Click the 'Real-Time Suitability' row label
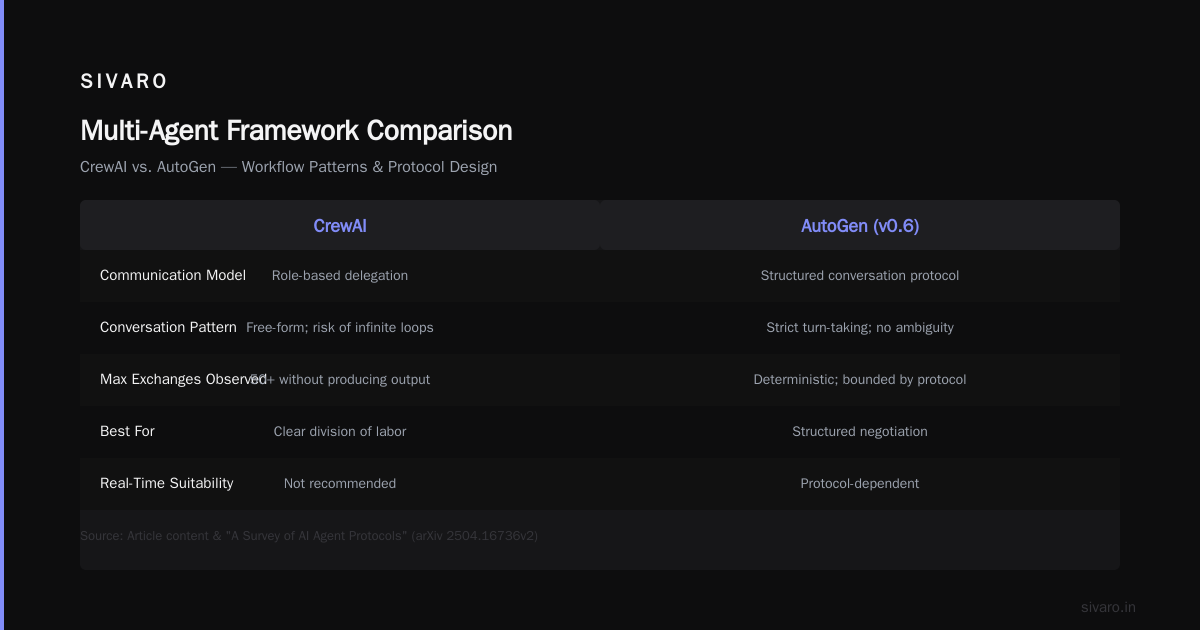Screen dimensions: 1200x630 [167, 483]
